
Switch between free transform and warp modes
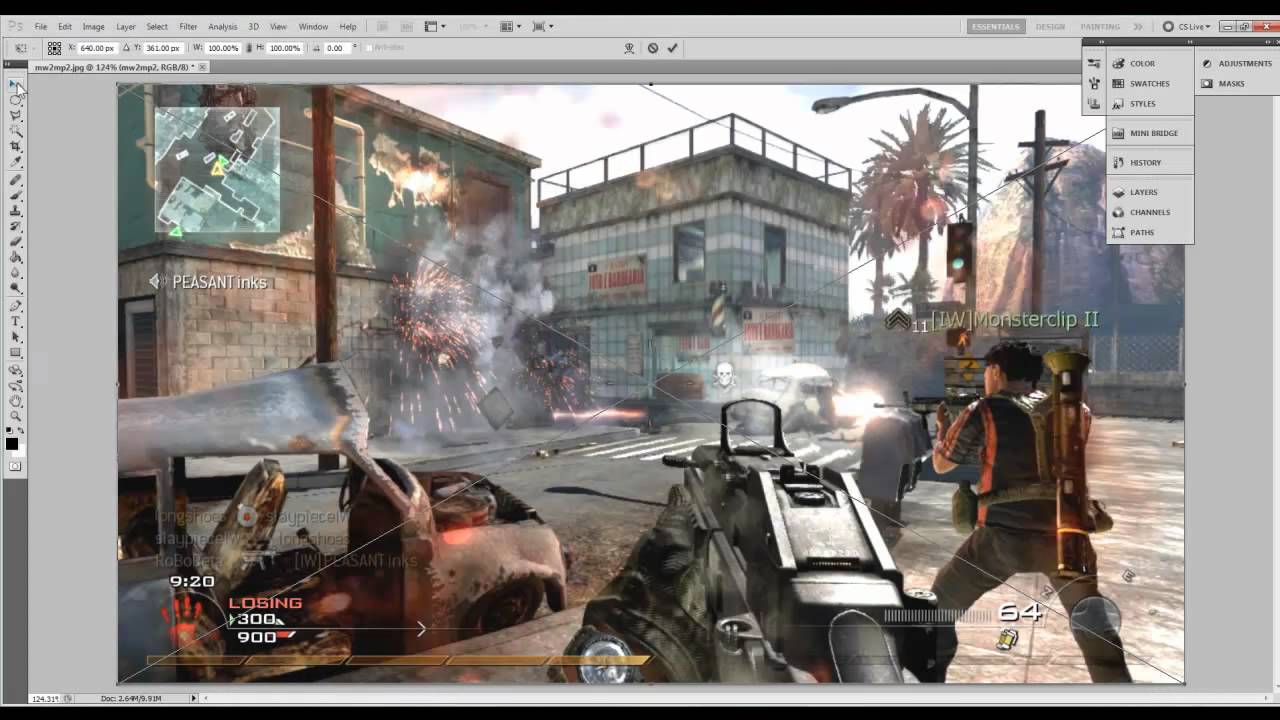point(629,48)
